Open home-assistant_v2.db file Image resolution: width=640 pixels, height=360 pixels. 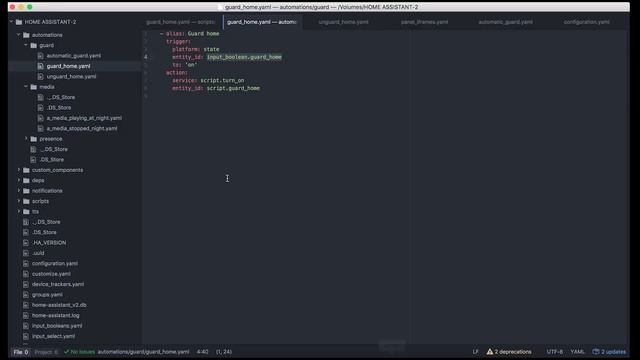click(59, 305)
